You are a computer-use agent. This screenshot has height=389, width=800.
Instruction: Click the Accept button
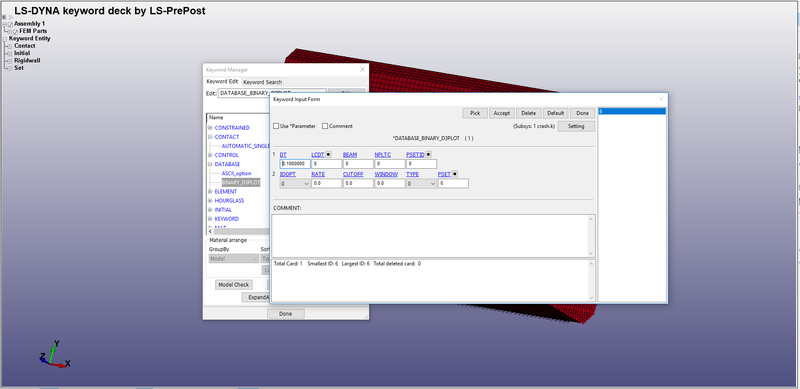click(x=502, y=113)
